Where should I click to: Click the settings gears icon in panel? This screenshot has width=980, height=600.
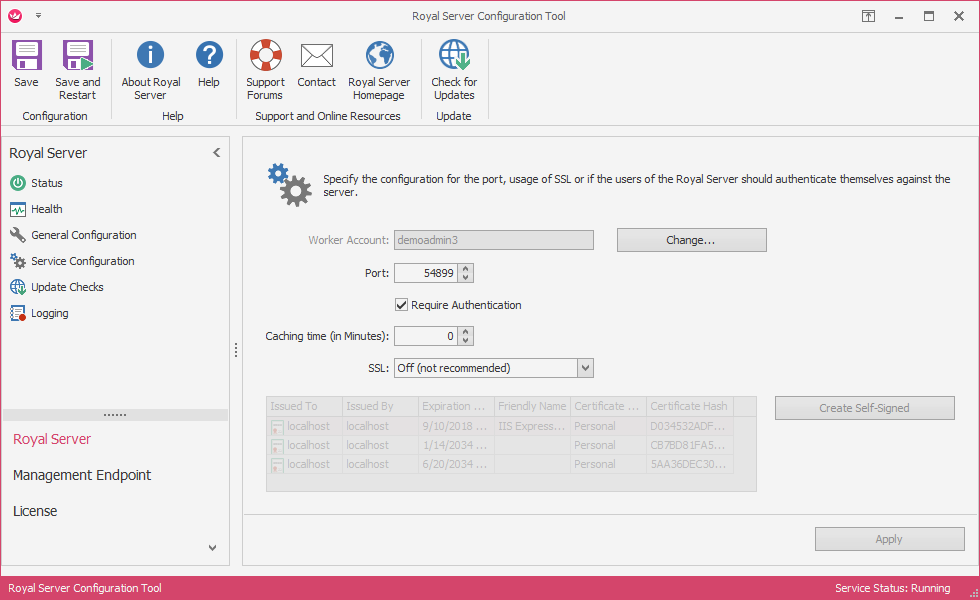coord(289,185)
